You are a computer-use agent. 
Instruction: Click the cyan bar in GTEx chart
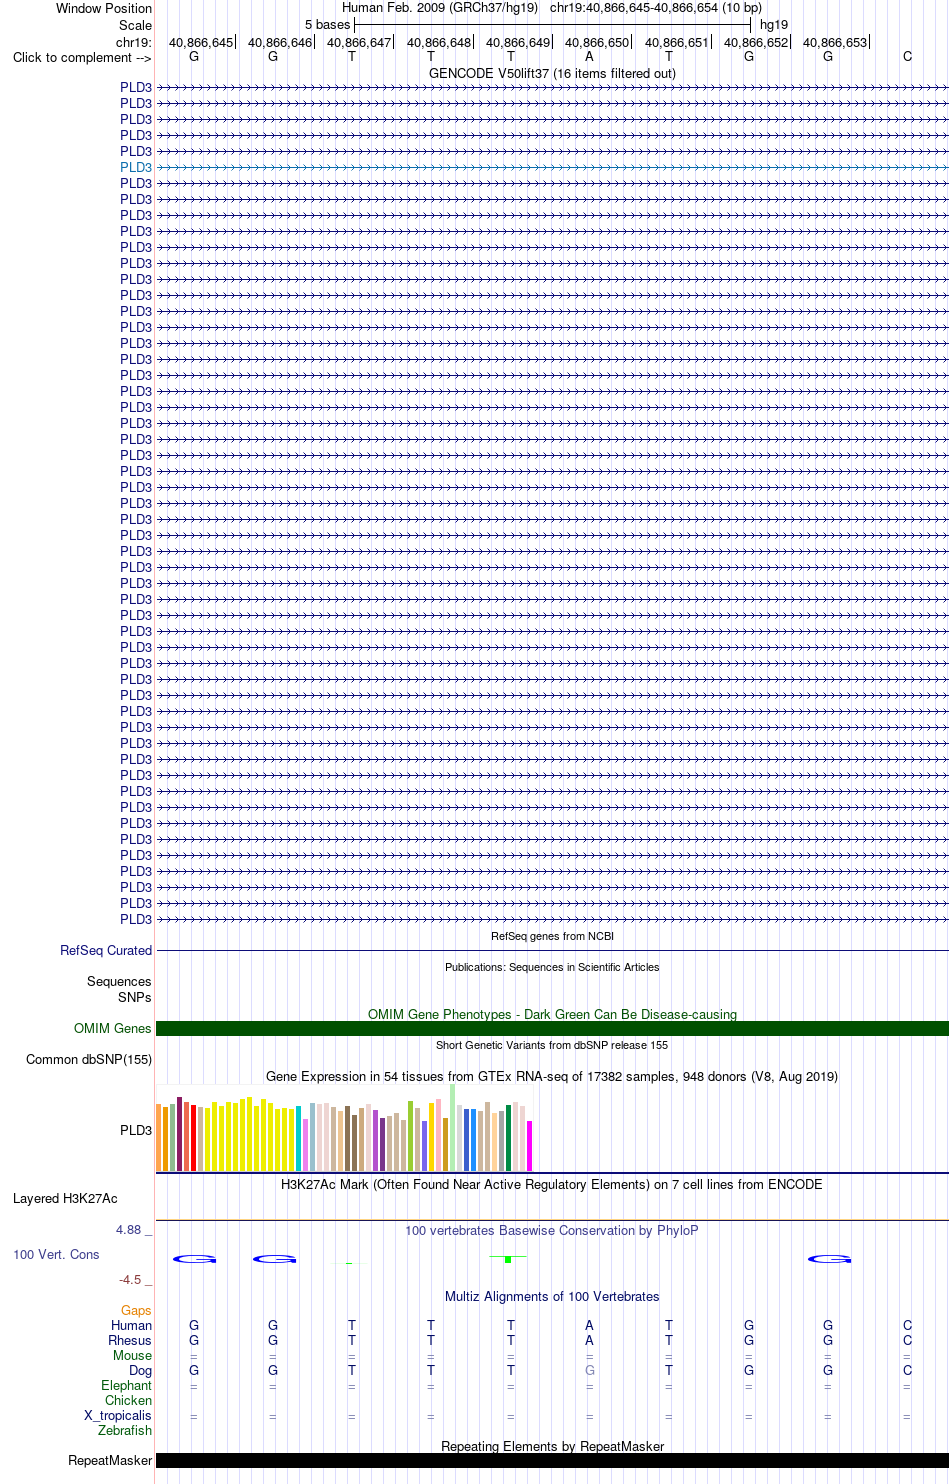pos(299,1139)
